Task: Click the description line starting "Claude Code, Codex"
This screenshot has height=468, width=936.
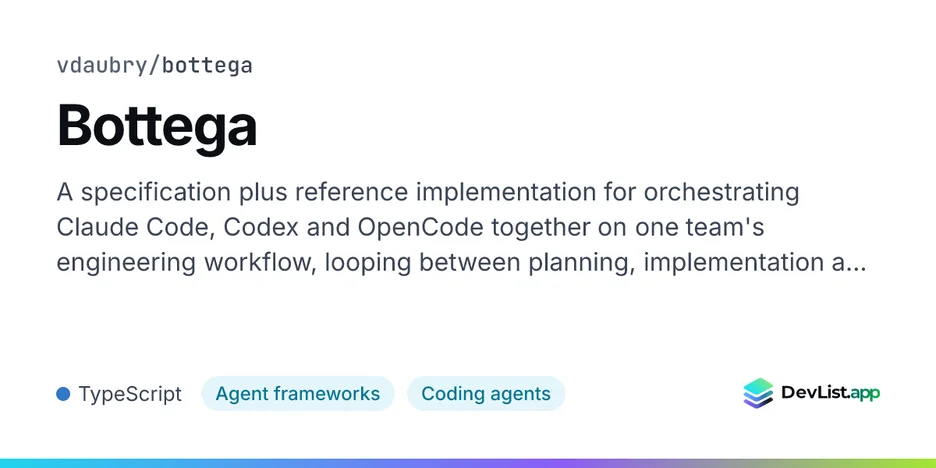Action: tap(411, 227)
